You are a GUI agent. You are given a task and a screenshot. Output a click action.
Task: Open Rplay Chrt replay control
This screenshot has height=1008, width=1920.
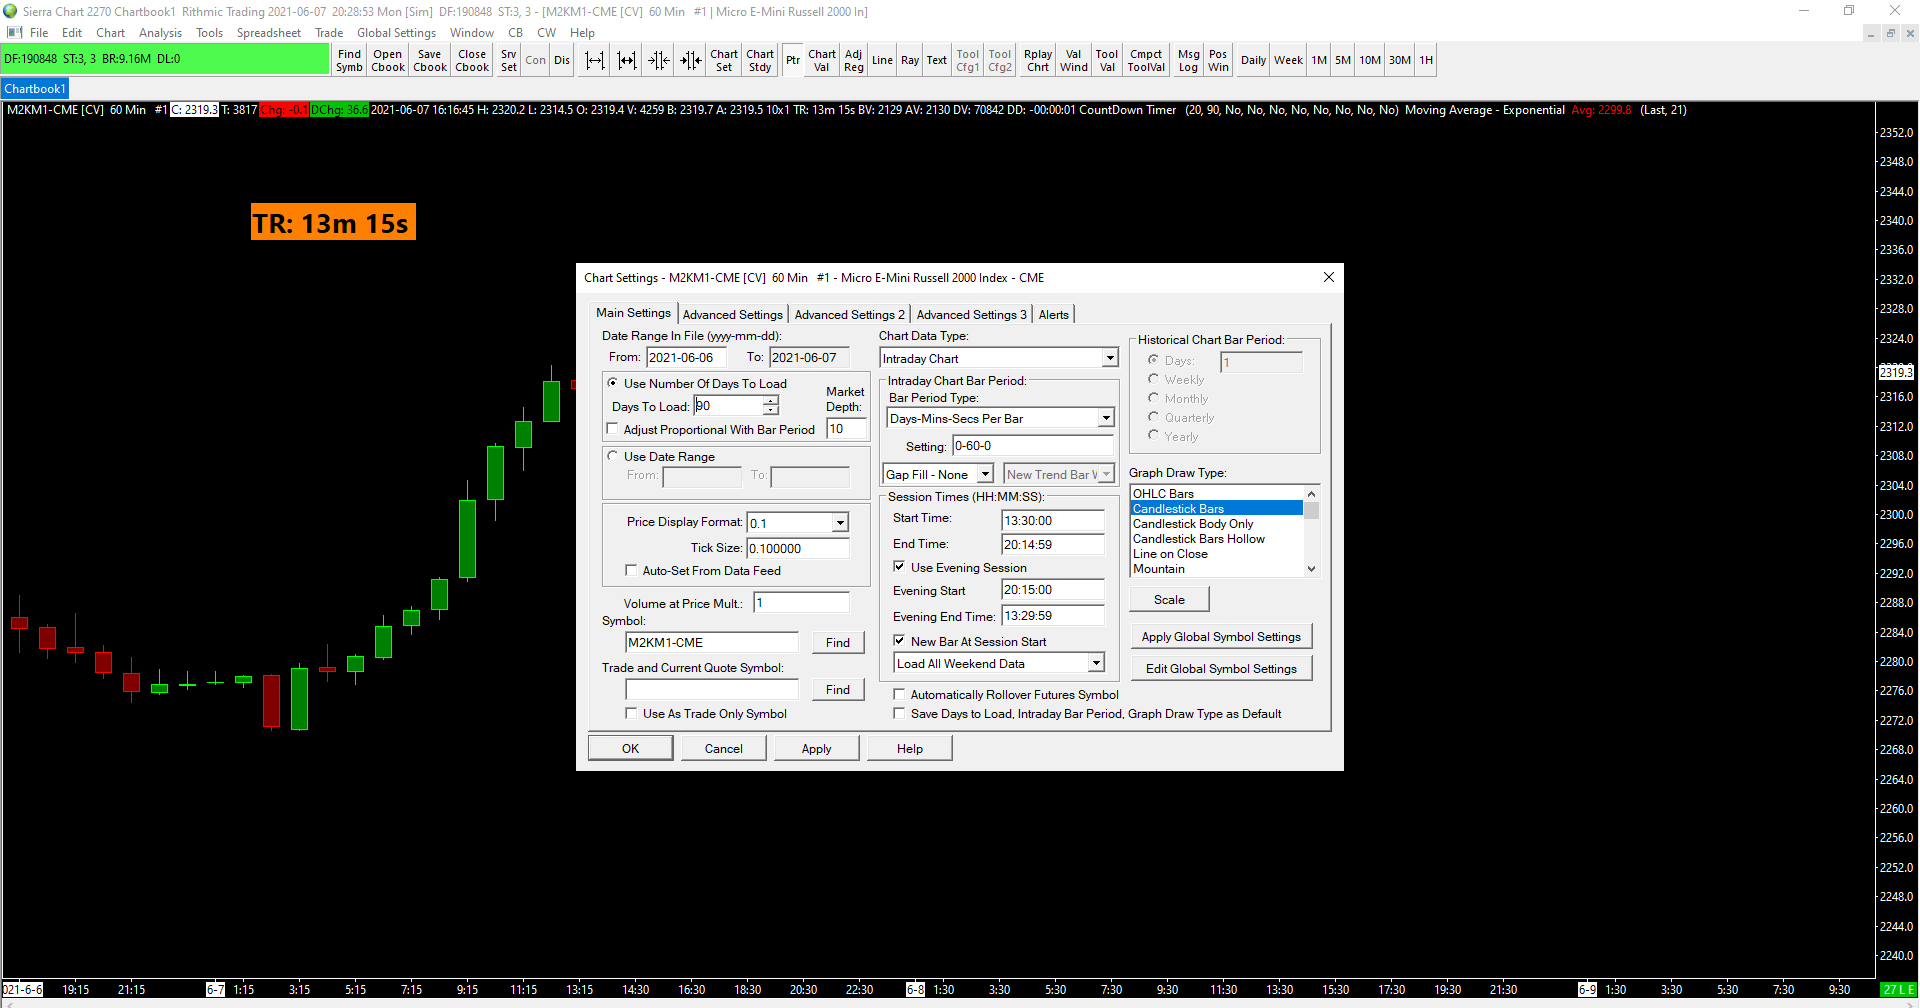pyautogui.click(x=1038, y=60)
